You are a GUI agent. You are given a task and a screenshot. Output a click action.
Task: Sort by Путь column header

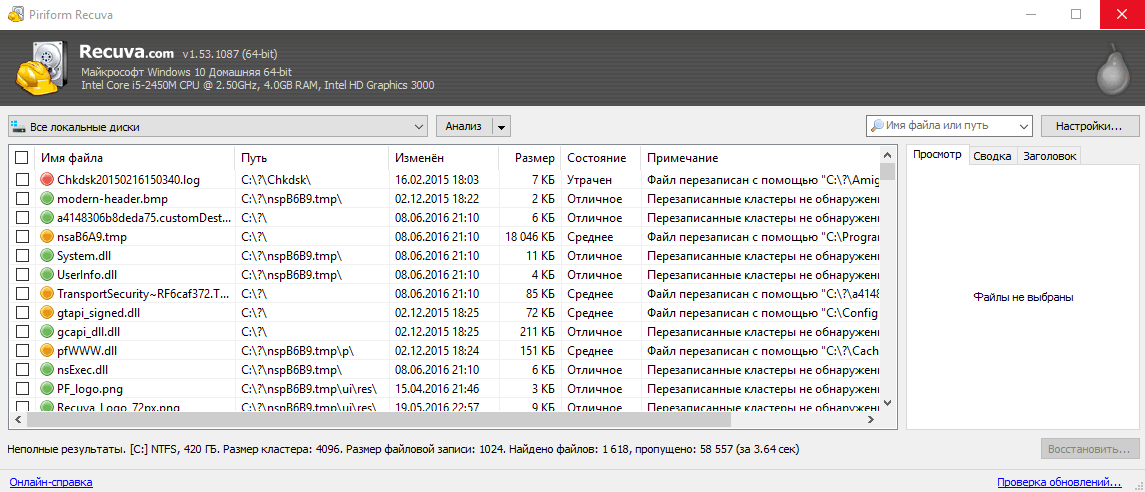point(312,158)
